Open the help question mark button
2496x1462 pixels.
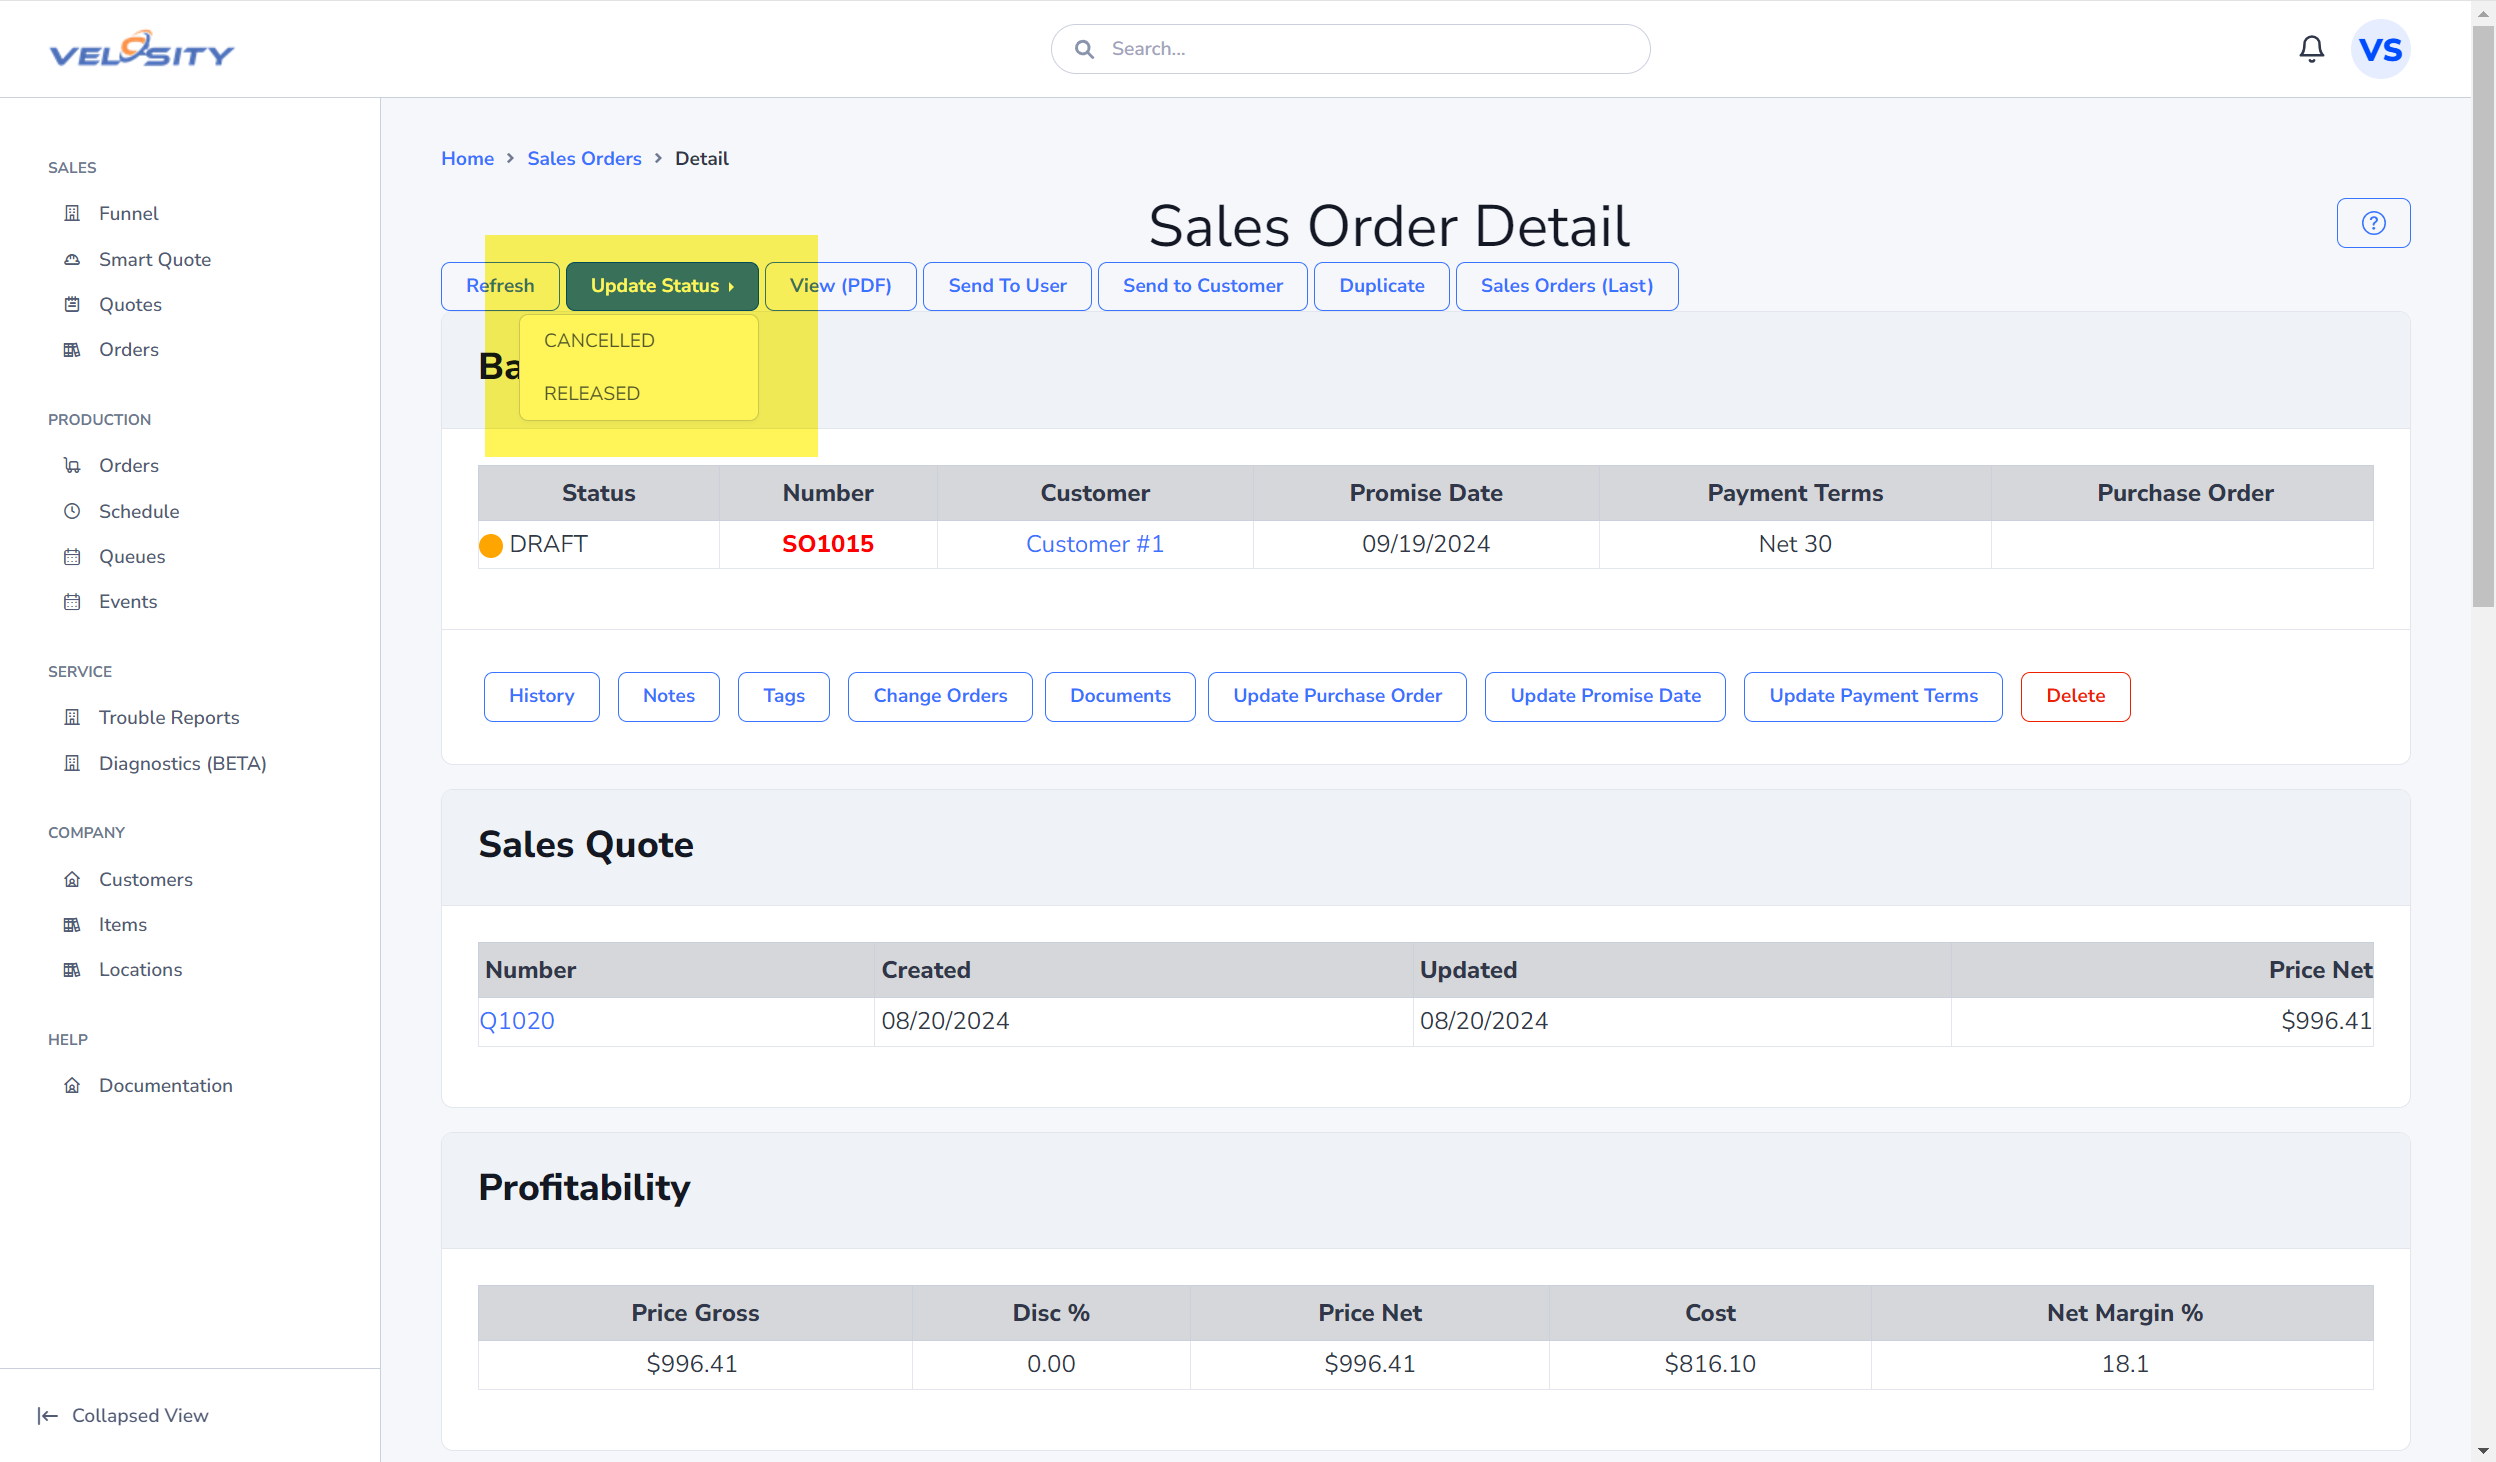point(2373,223)
